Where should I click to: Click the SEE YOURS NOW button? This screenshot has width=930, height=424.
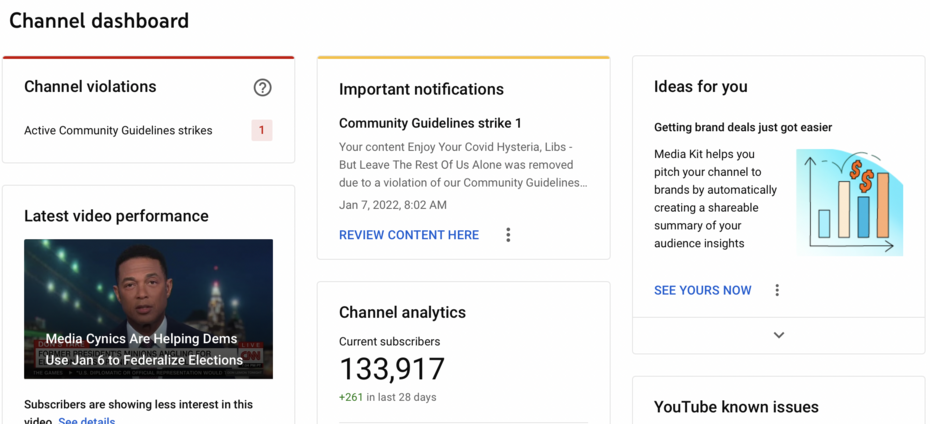[702, 290]
